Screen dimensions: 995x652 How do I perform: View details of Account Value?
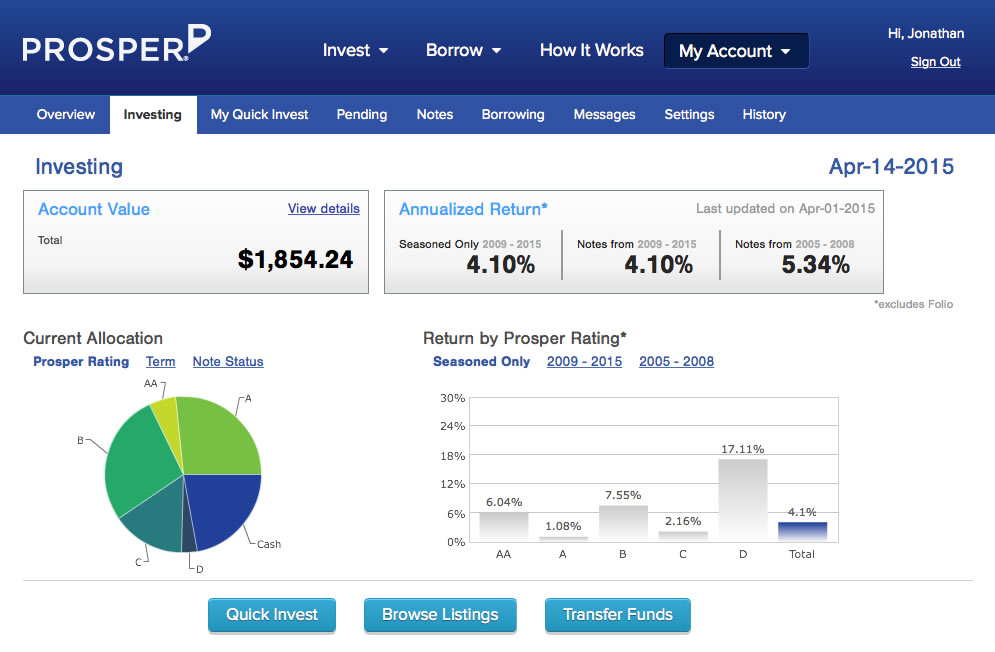pyautogui.click(x=323, y=208)
